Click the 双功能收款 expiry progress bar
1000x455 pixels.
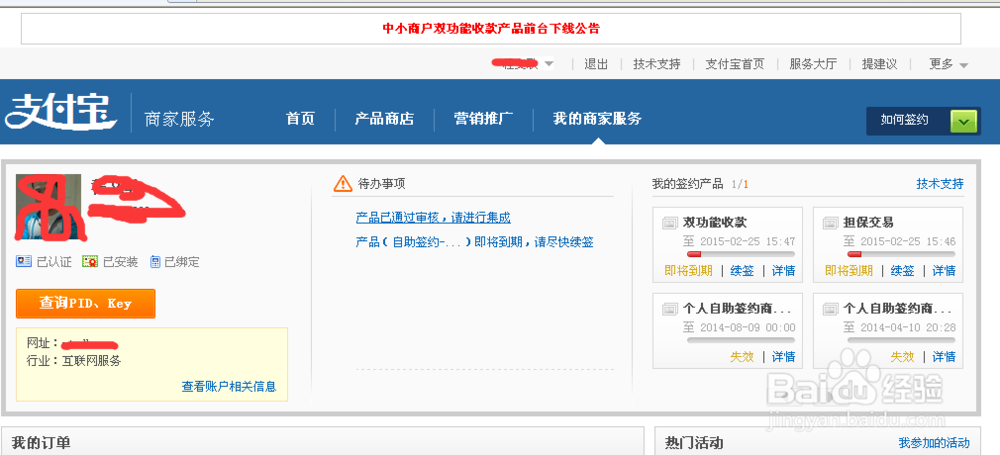[741, 254]
